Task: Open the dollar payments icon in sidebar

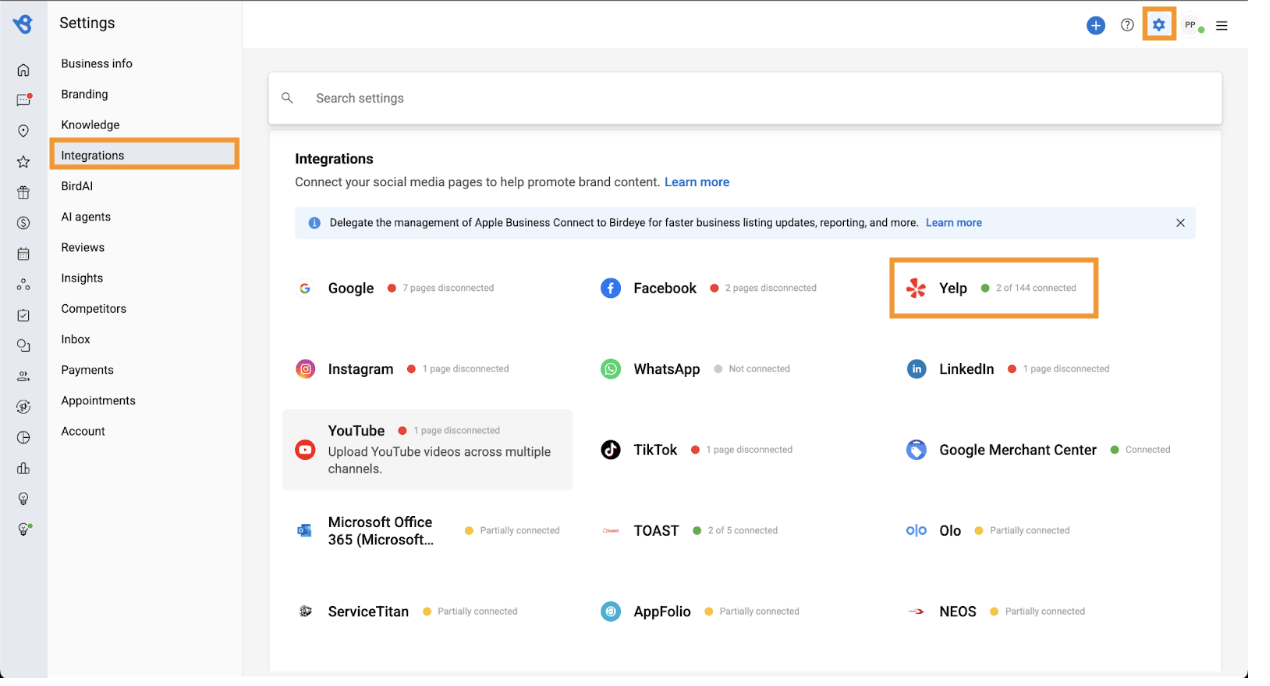Action: pyautogui.click(x=23, y=223)
